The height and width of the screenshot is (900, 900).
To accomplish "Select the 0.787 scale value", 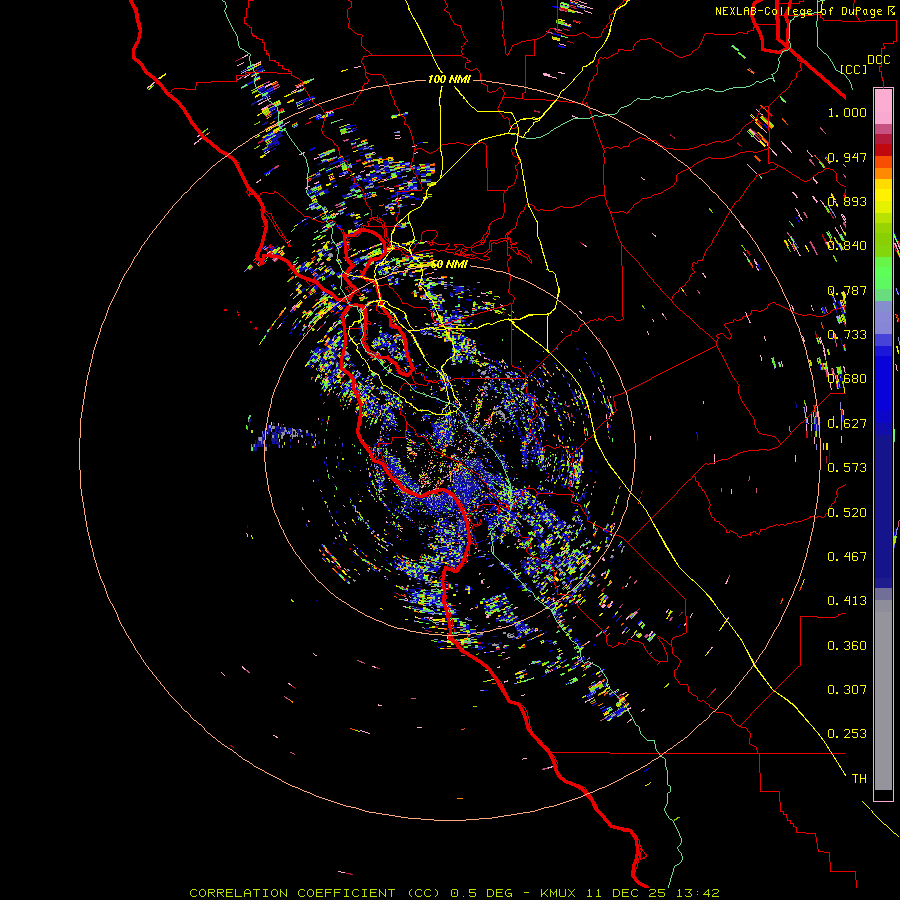I will (x=847, y=290).
